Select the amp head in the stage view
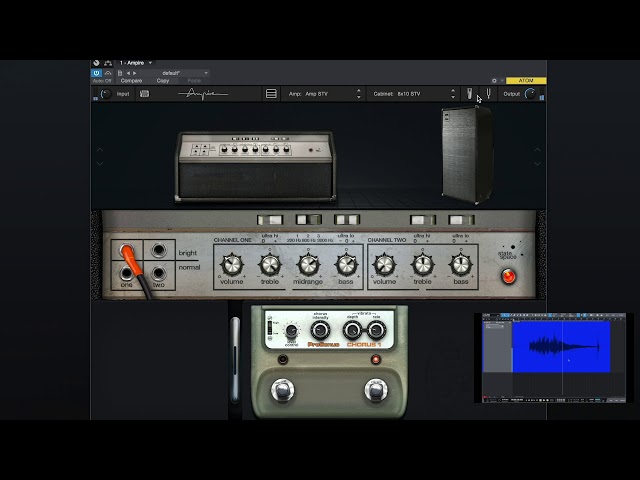This screenshot has width=640, height=480. [x=256, y=167]
